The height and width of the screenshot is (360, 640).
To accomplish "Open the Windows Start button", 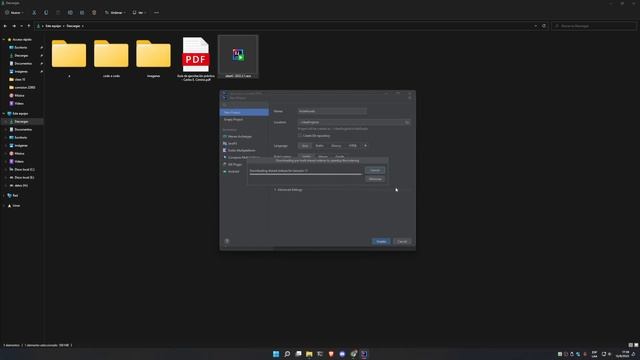I will click(276, 354).
